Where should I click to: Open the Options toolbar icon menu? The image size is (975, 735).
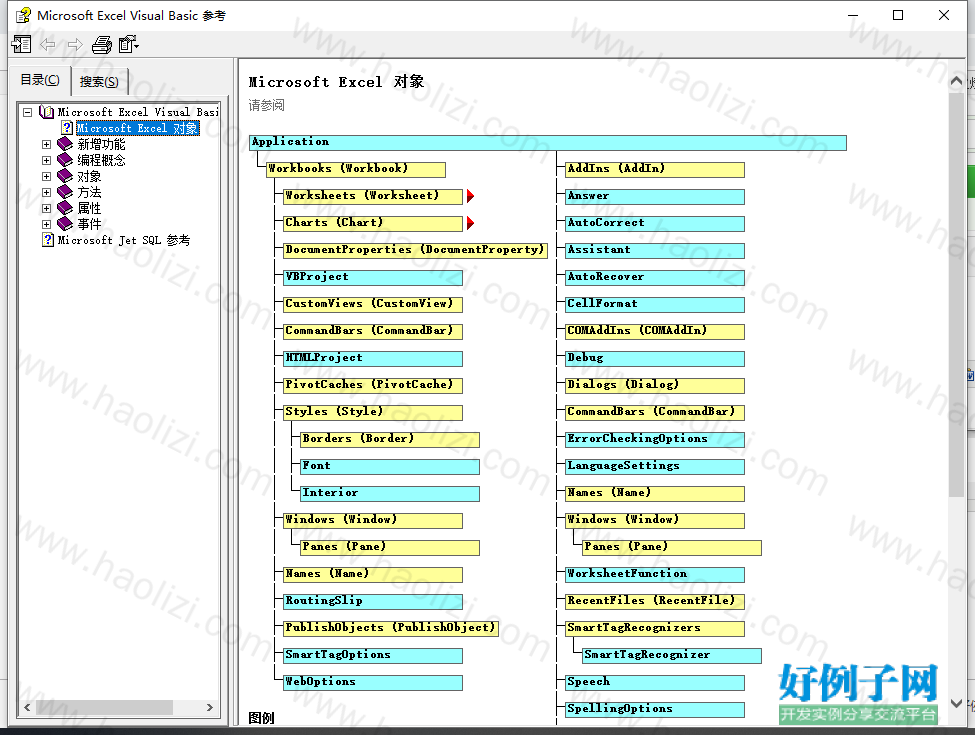[x=129, y=44]
